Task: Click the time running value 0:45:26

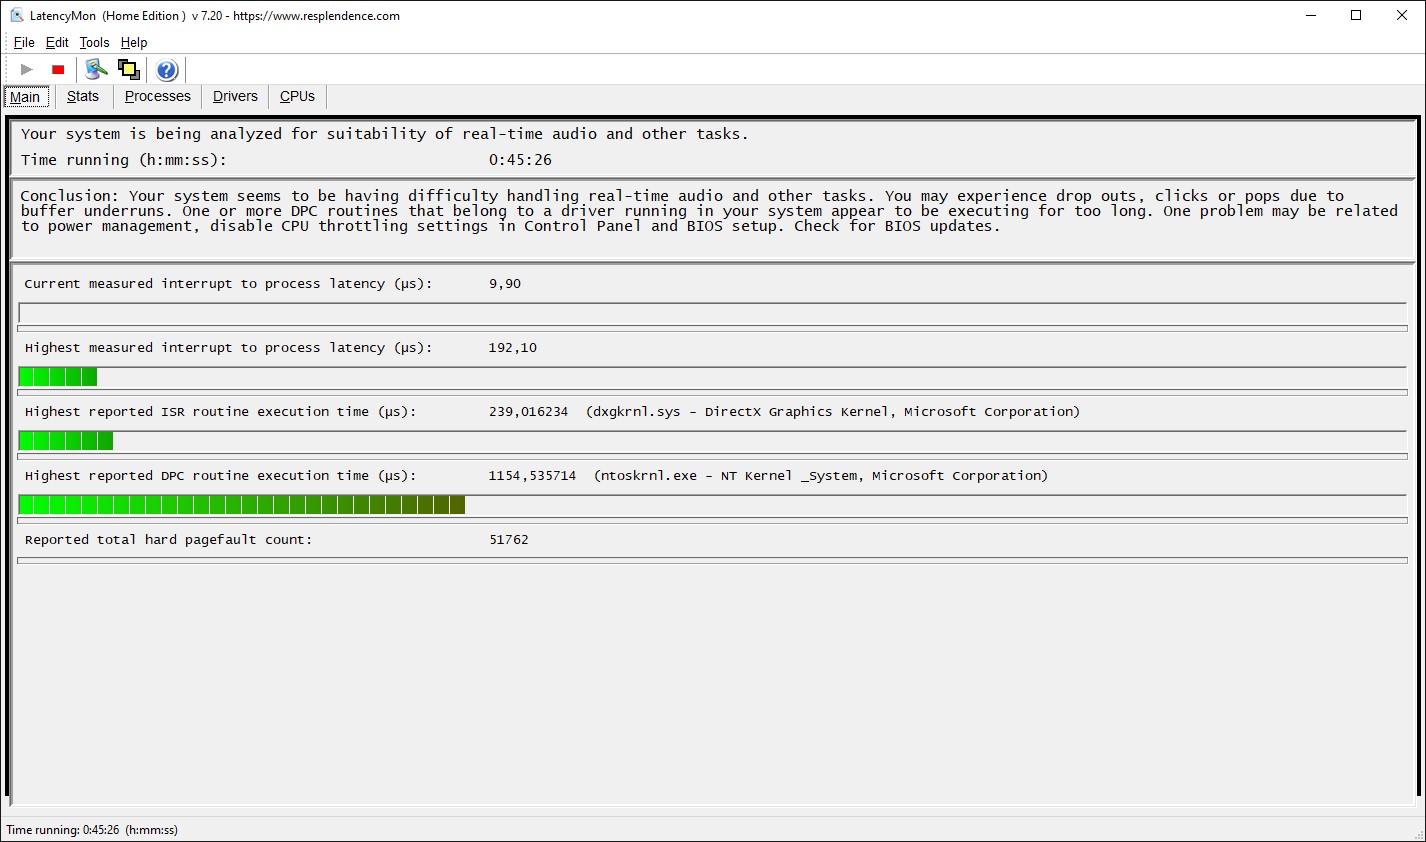Action: (520, 160)
